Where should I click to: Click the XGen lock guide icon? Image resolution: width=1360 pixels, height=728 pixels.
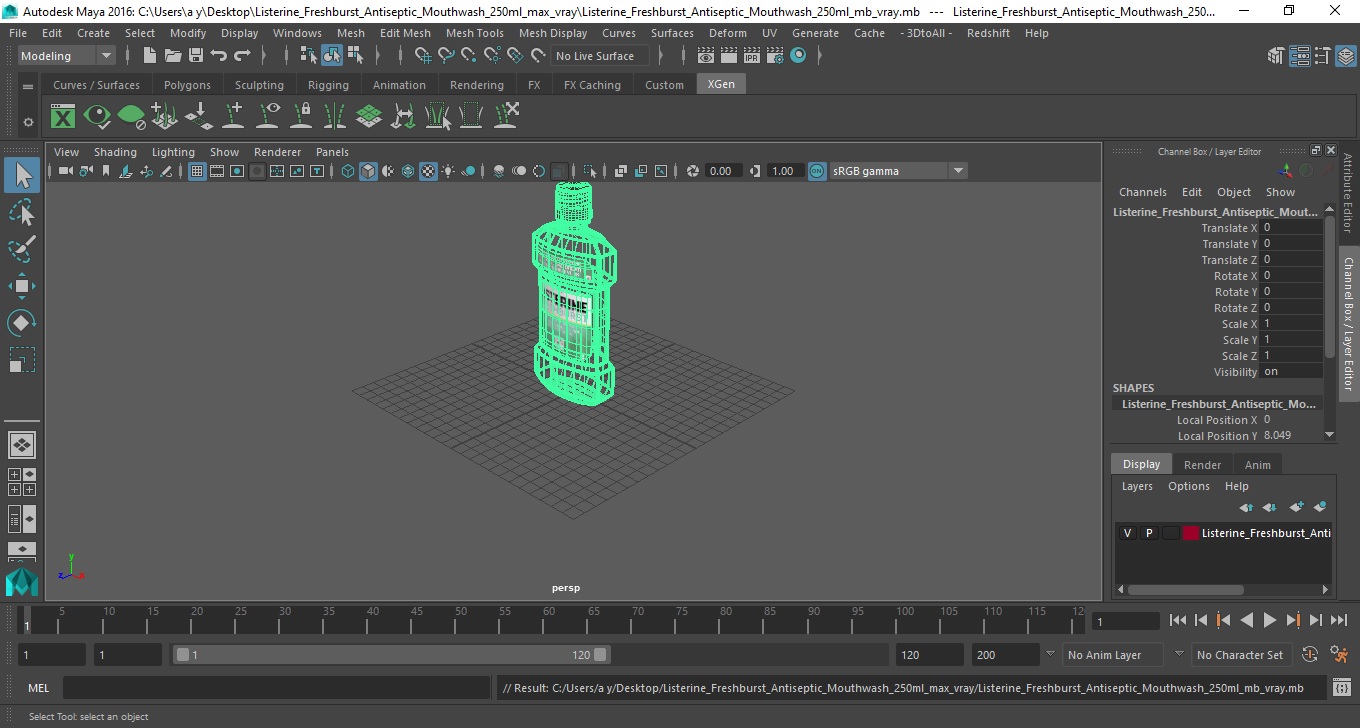pos(301,117)
